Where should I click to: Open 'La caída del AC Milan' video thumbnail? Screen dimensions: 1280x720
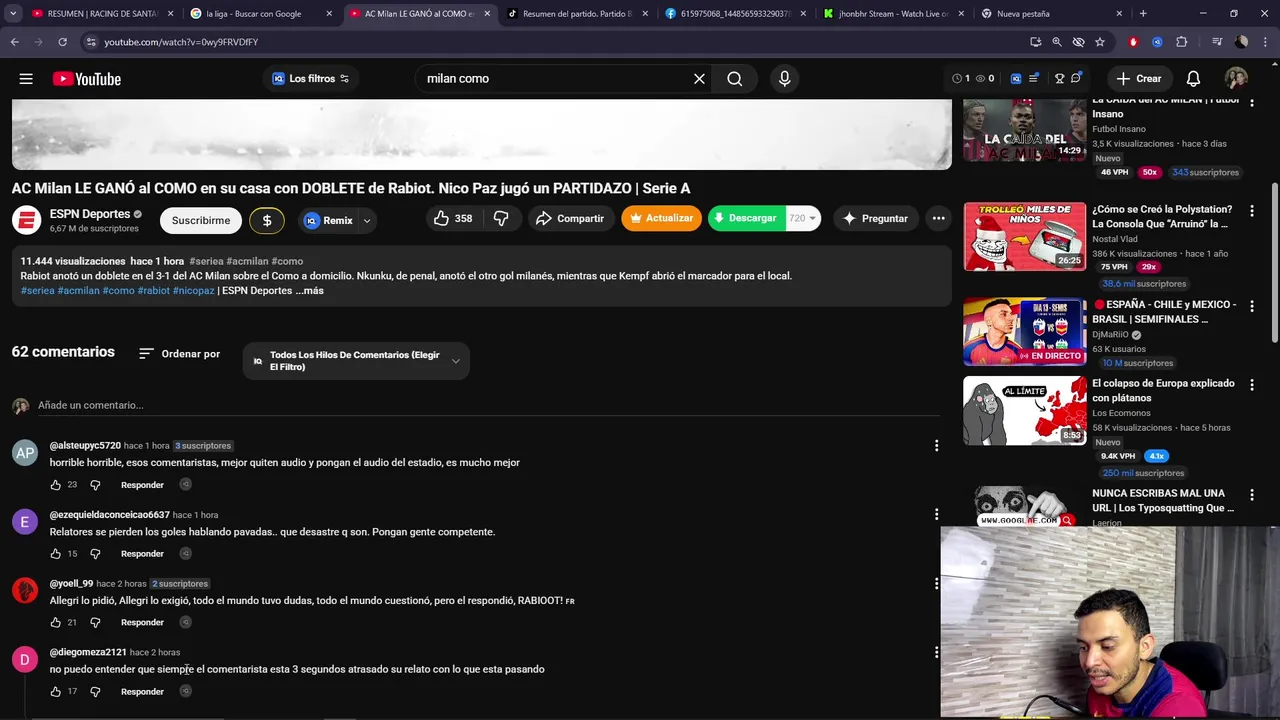[x=1024, y=130]
